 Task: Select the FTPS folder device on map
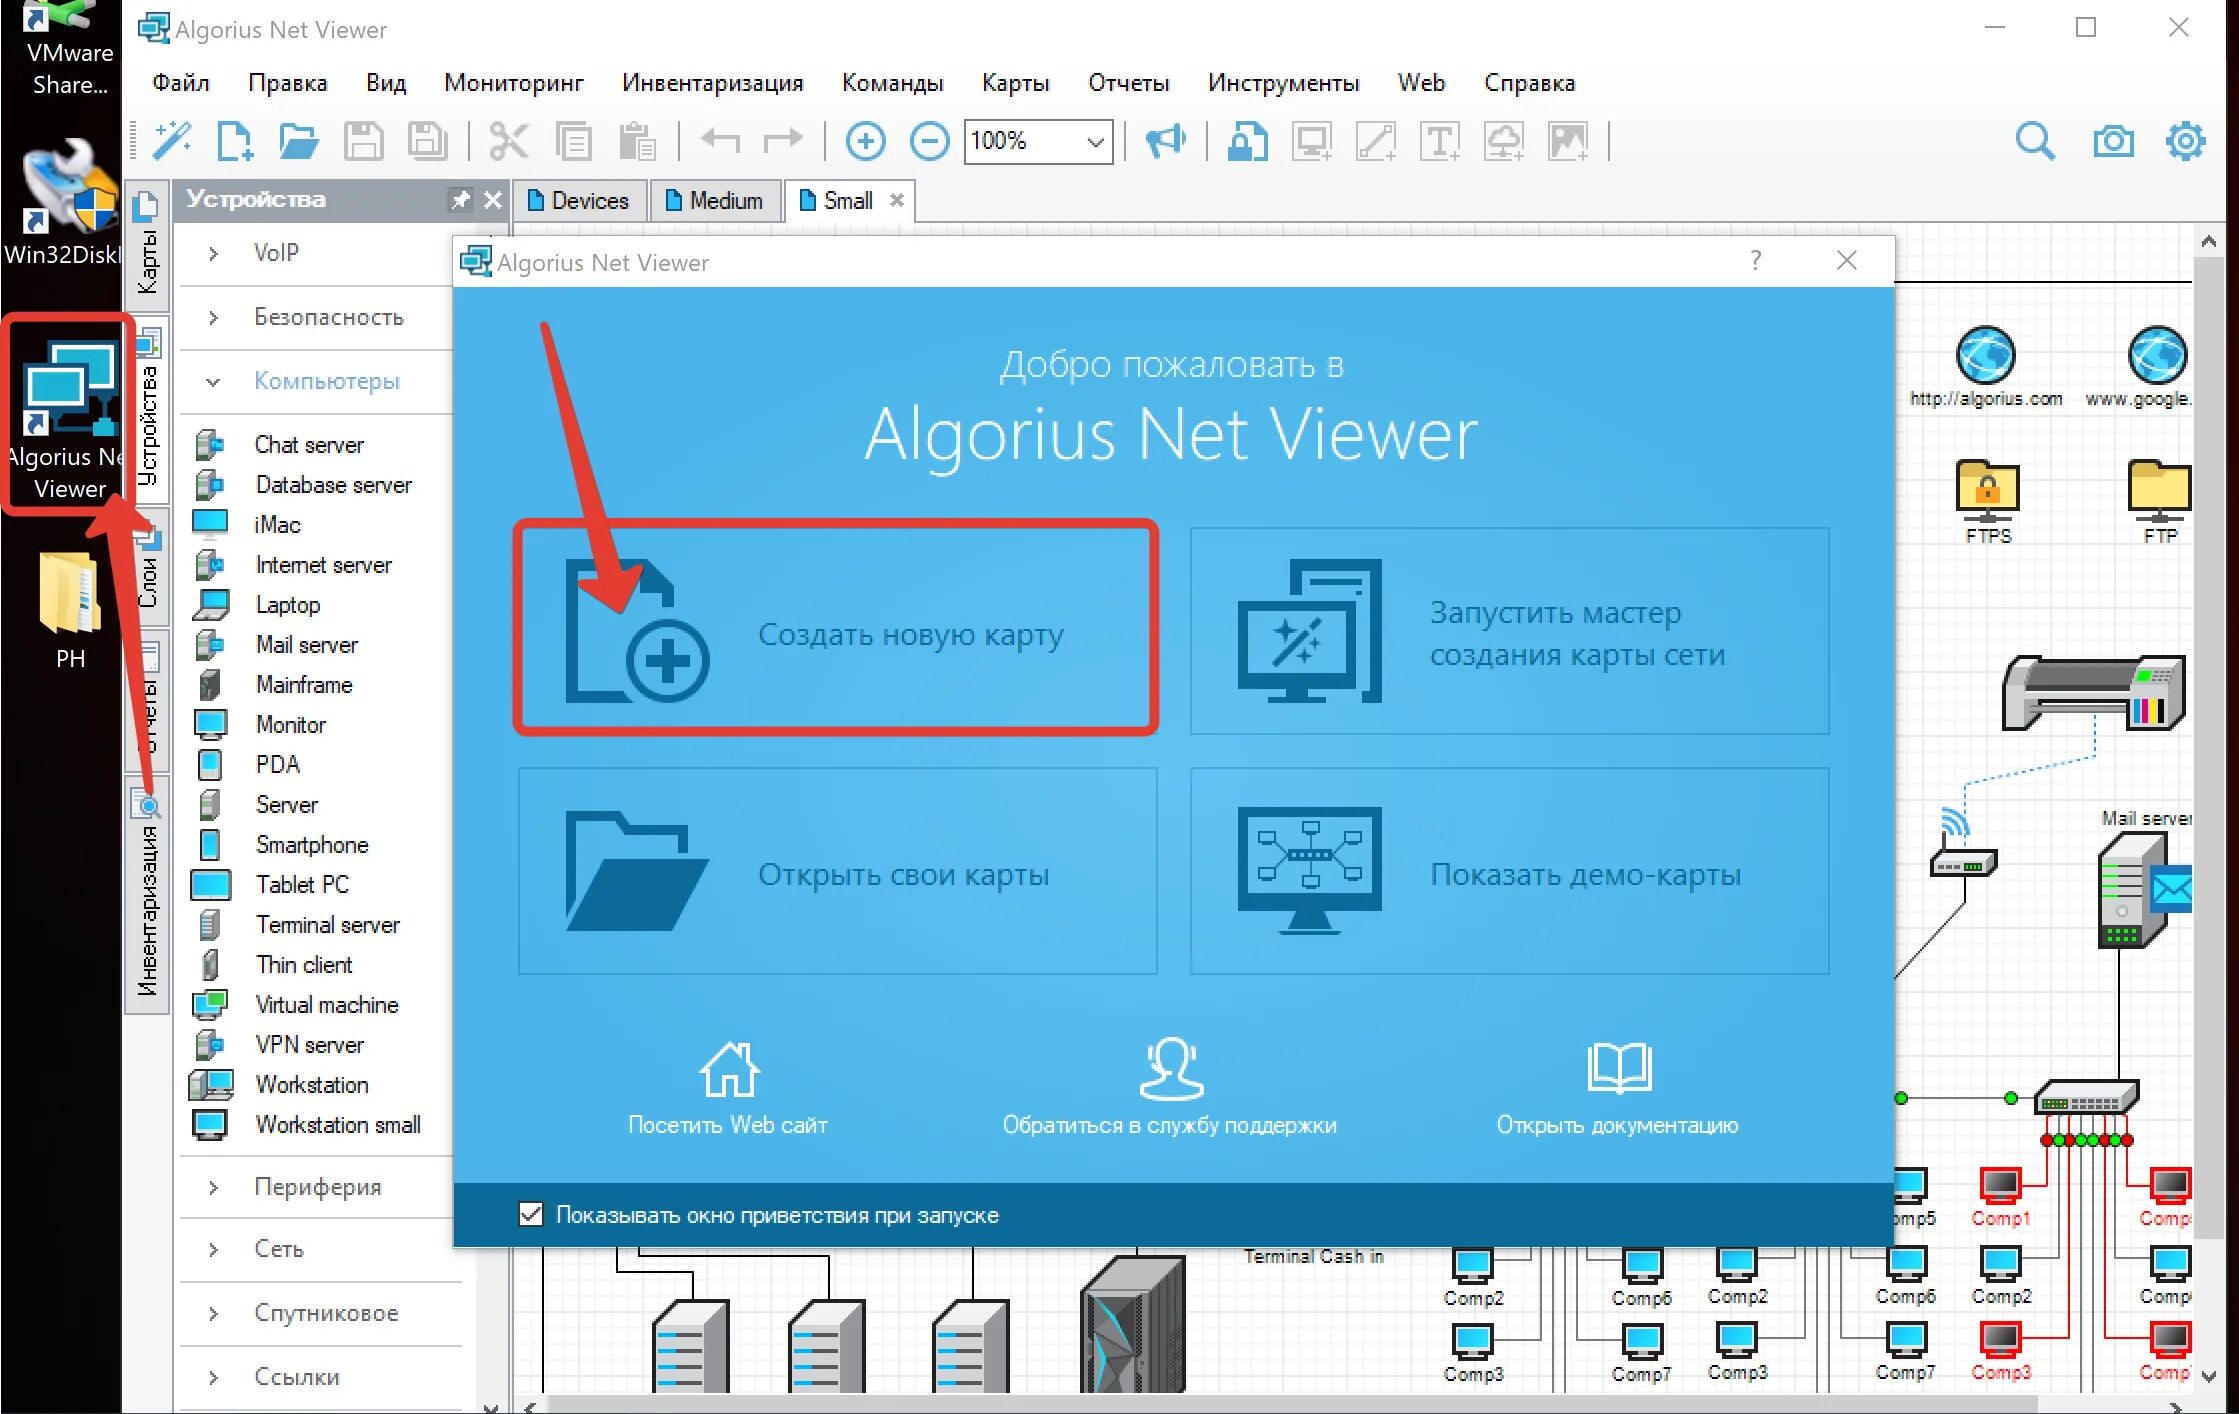pyautogui.click(x=1987, y=493)
